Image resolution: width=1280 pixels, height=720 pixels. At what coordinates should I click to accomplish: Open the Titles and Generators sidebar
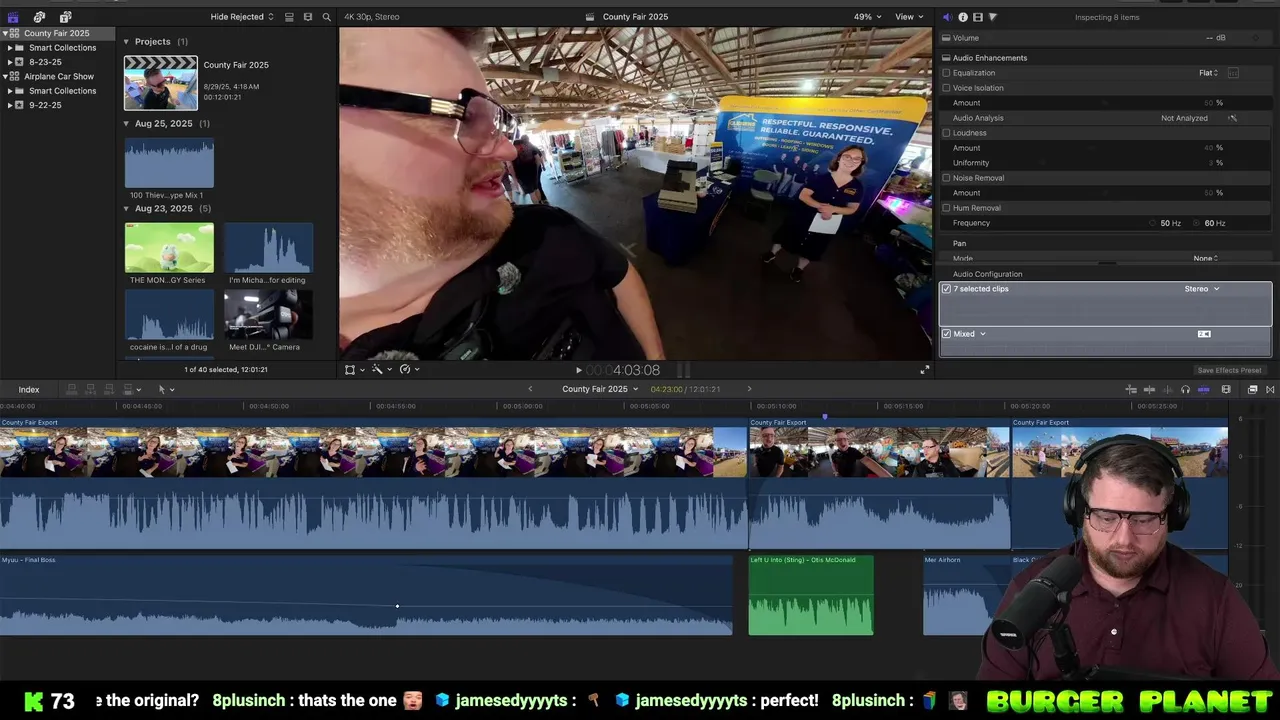65,17
